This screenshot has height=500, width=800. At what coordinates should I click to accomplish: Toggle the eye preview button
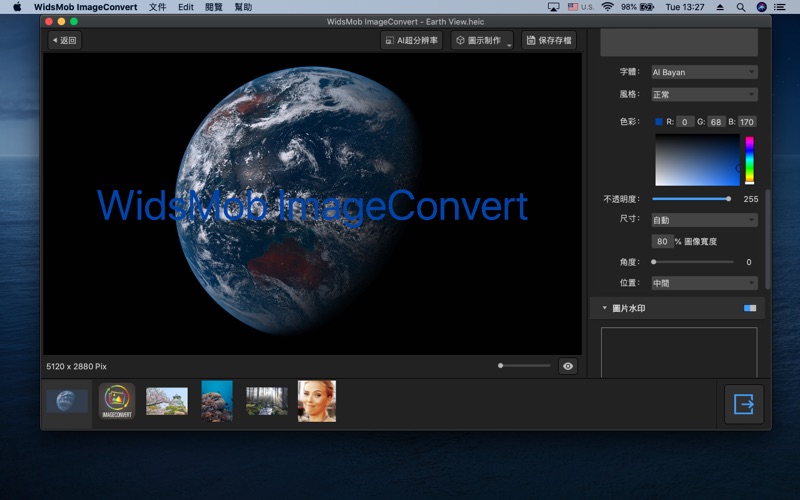point(568,366)
